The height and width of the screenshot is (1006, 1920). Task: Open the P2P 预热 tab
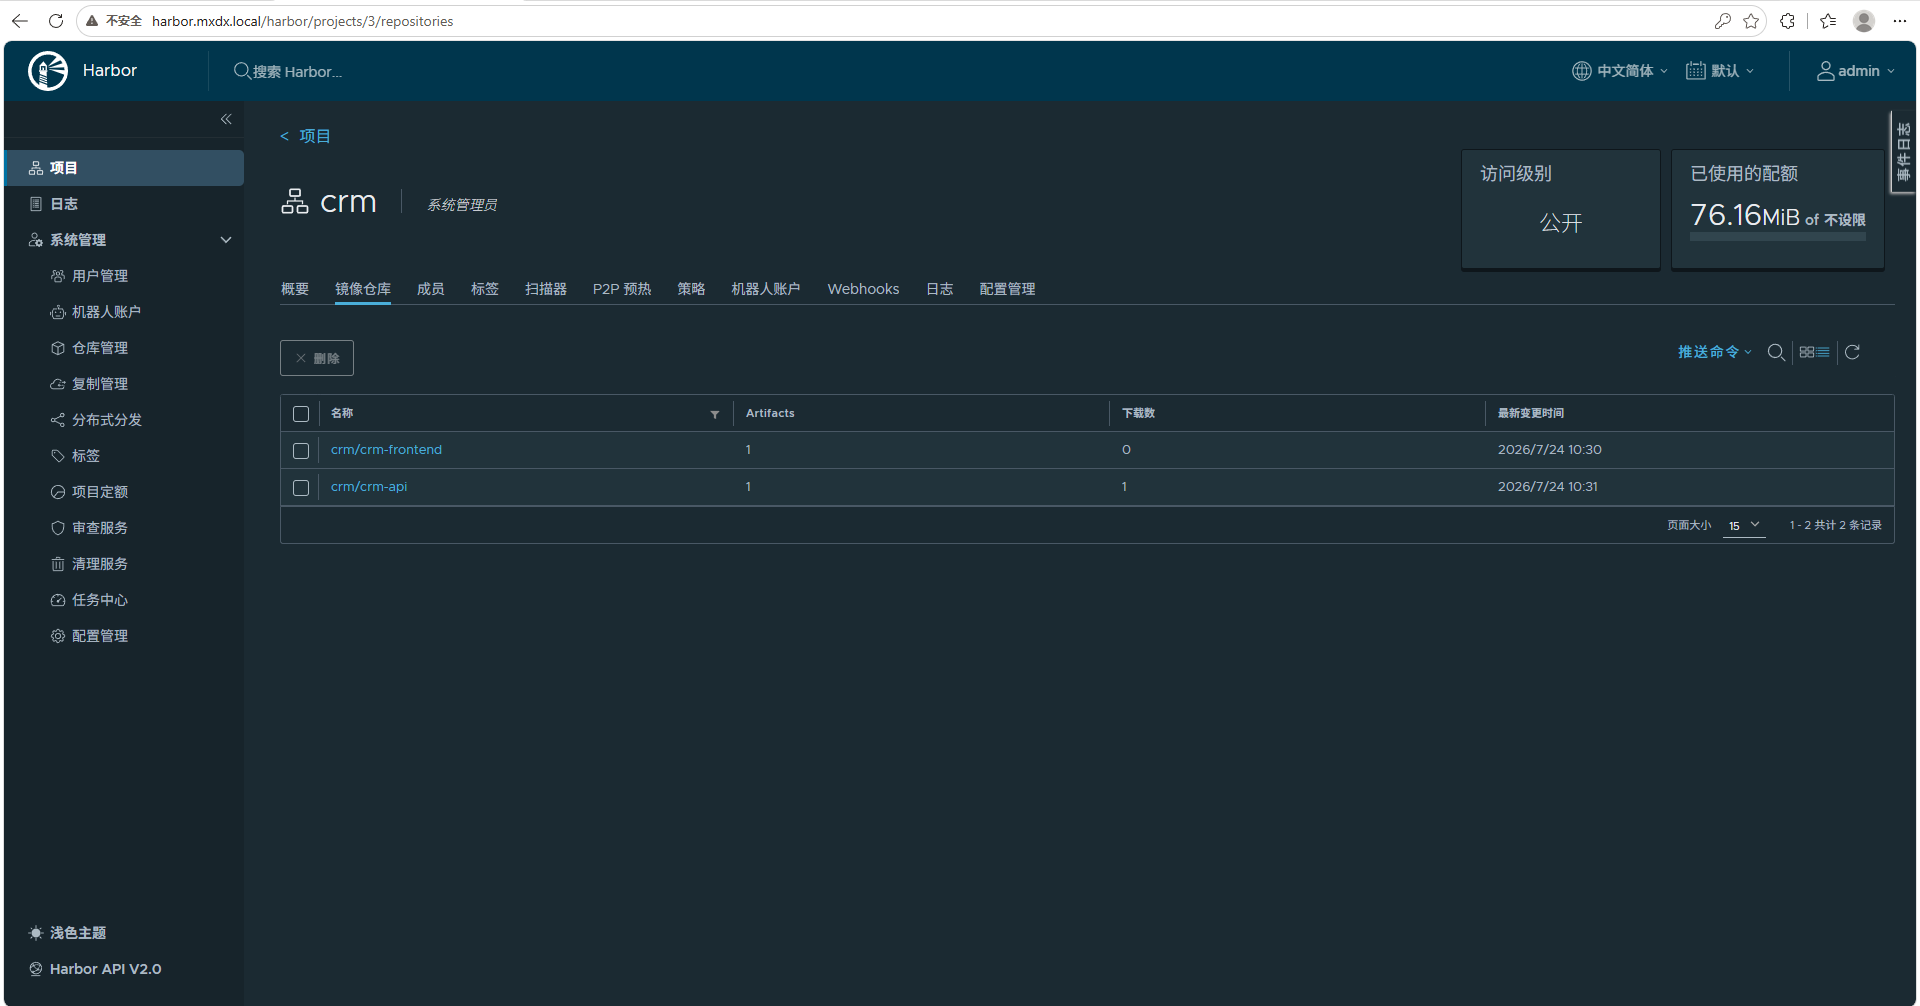622,289
